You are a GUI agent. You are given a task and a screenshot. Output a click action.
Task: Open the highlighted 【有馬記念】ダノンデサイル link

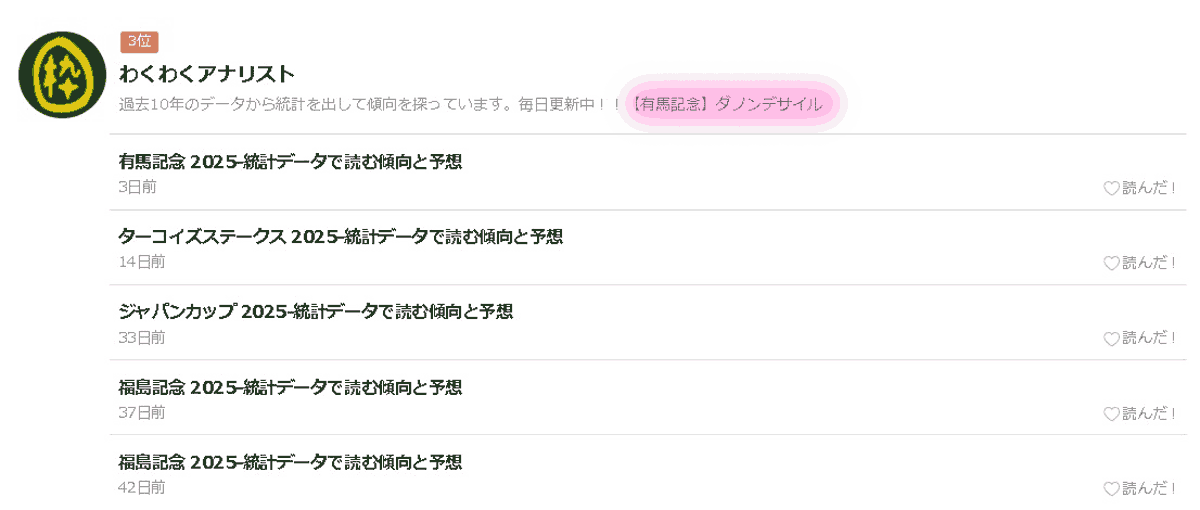click(727, 104)
